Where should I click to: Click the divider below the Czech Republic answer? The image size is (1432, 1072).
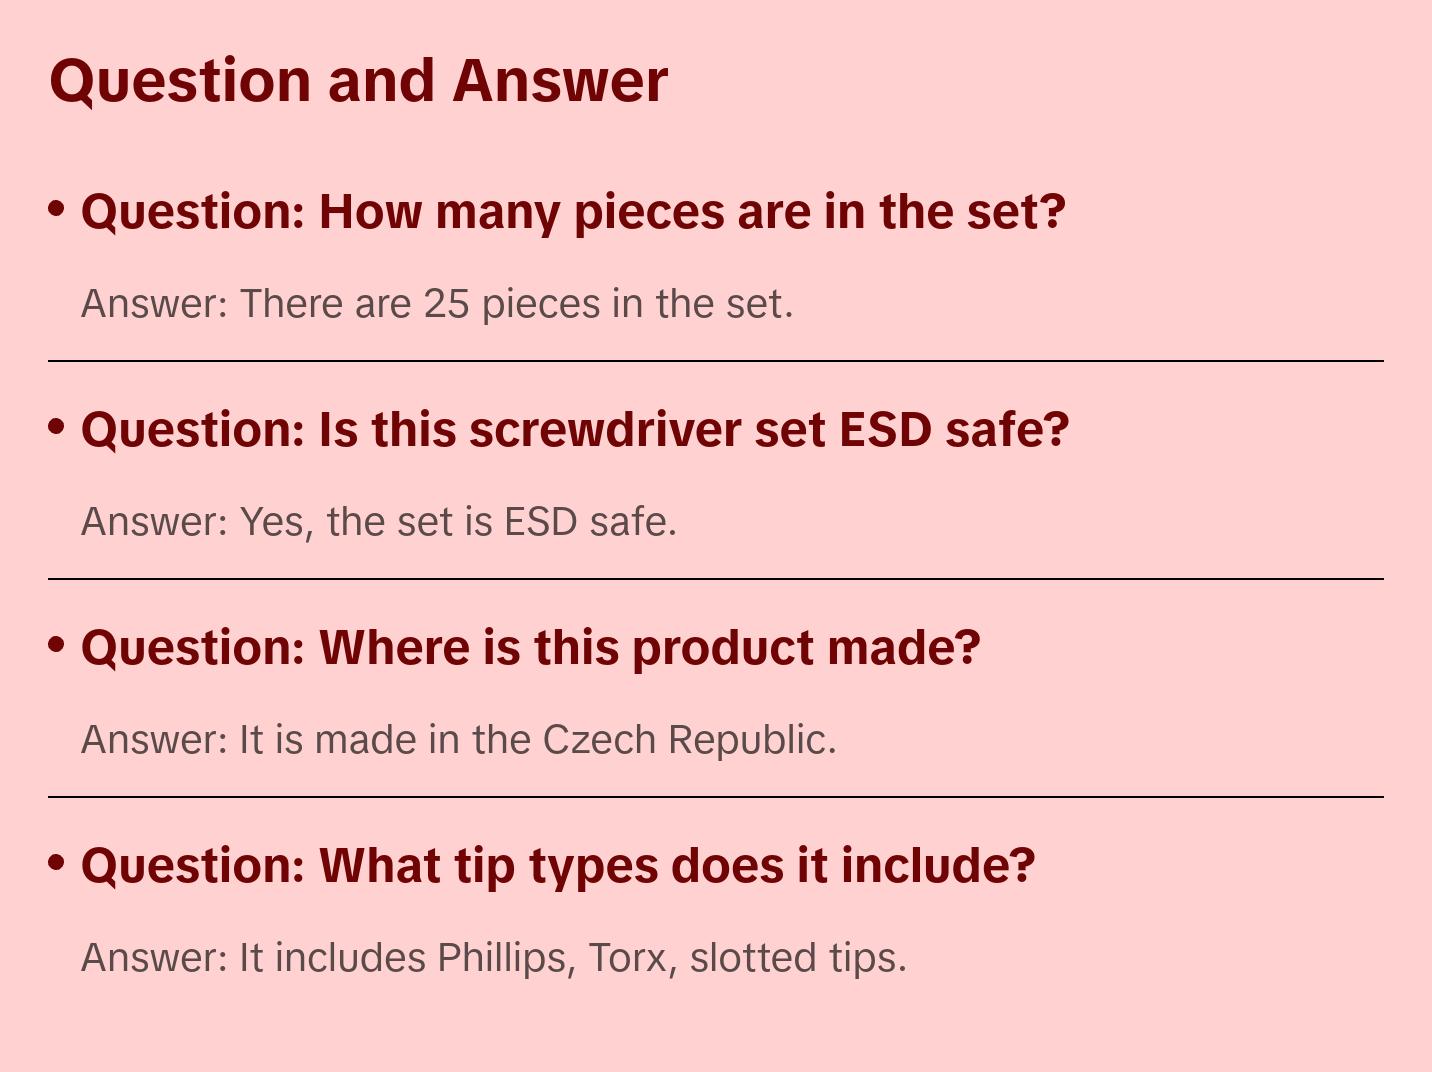pos(715,797)
